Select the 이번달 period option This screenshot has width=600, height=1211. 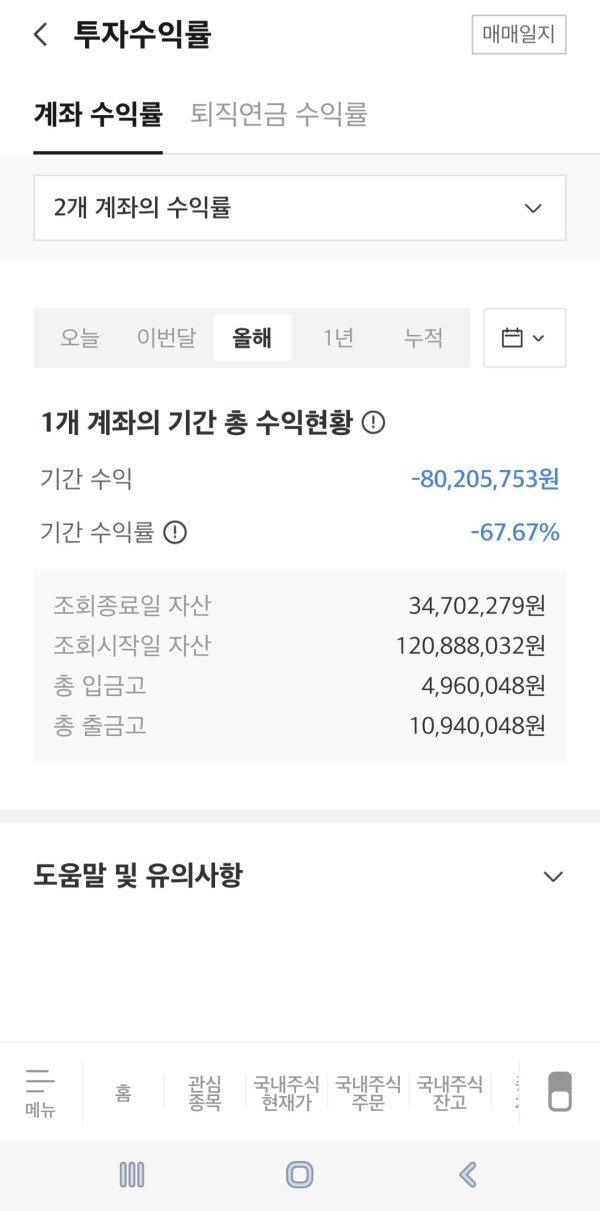pyautogui.click(x=166, y=338)
